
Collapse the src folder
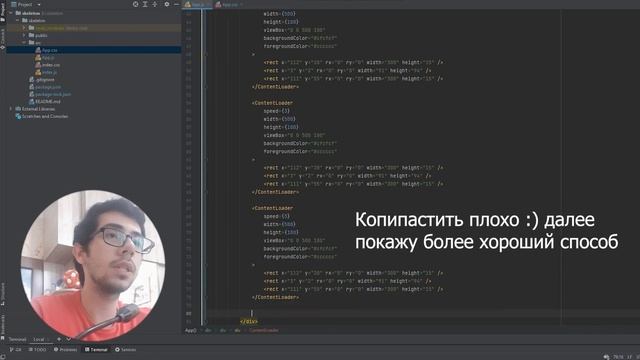24,42
